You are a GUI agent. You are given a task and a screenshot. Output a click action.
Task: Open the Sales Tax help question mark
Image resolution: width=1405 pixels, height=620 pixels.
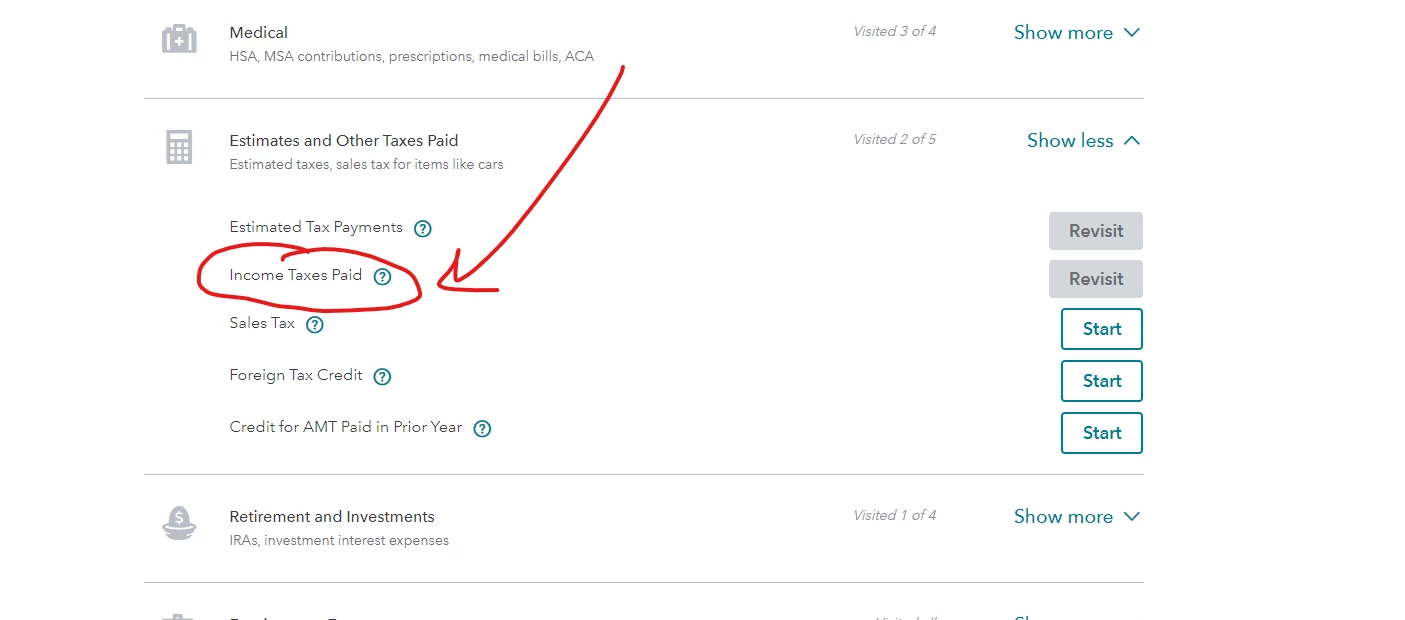click(315, 324)
